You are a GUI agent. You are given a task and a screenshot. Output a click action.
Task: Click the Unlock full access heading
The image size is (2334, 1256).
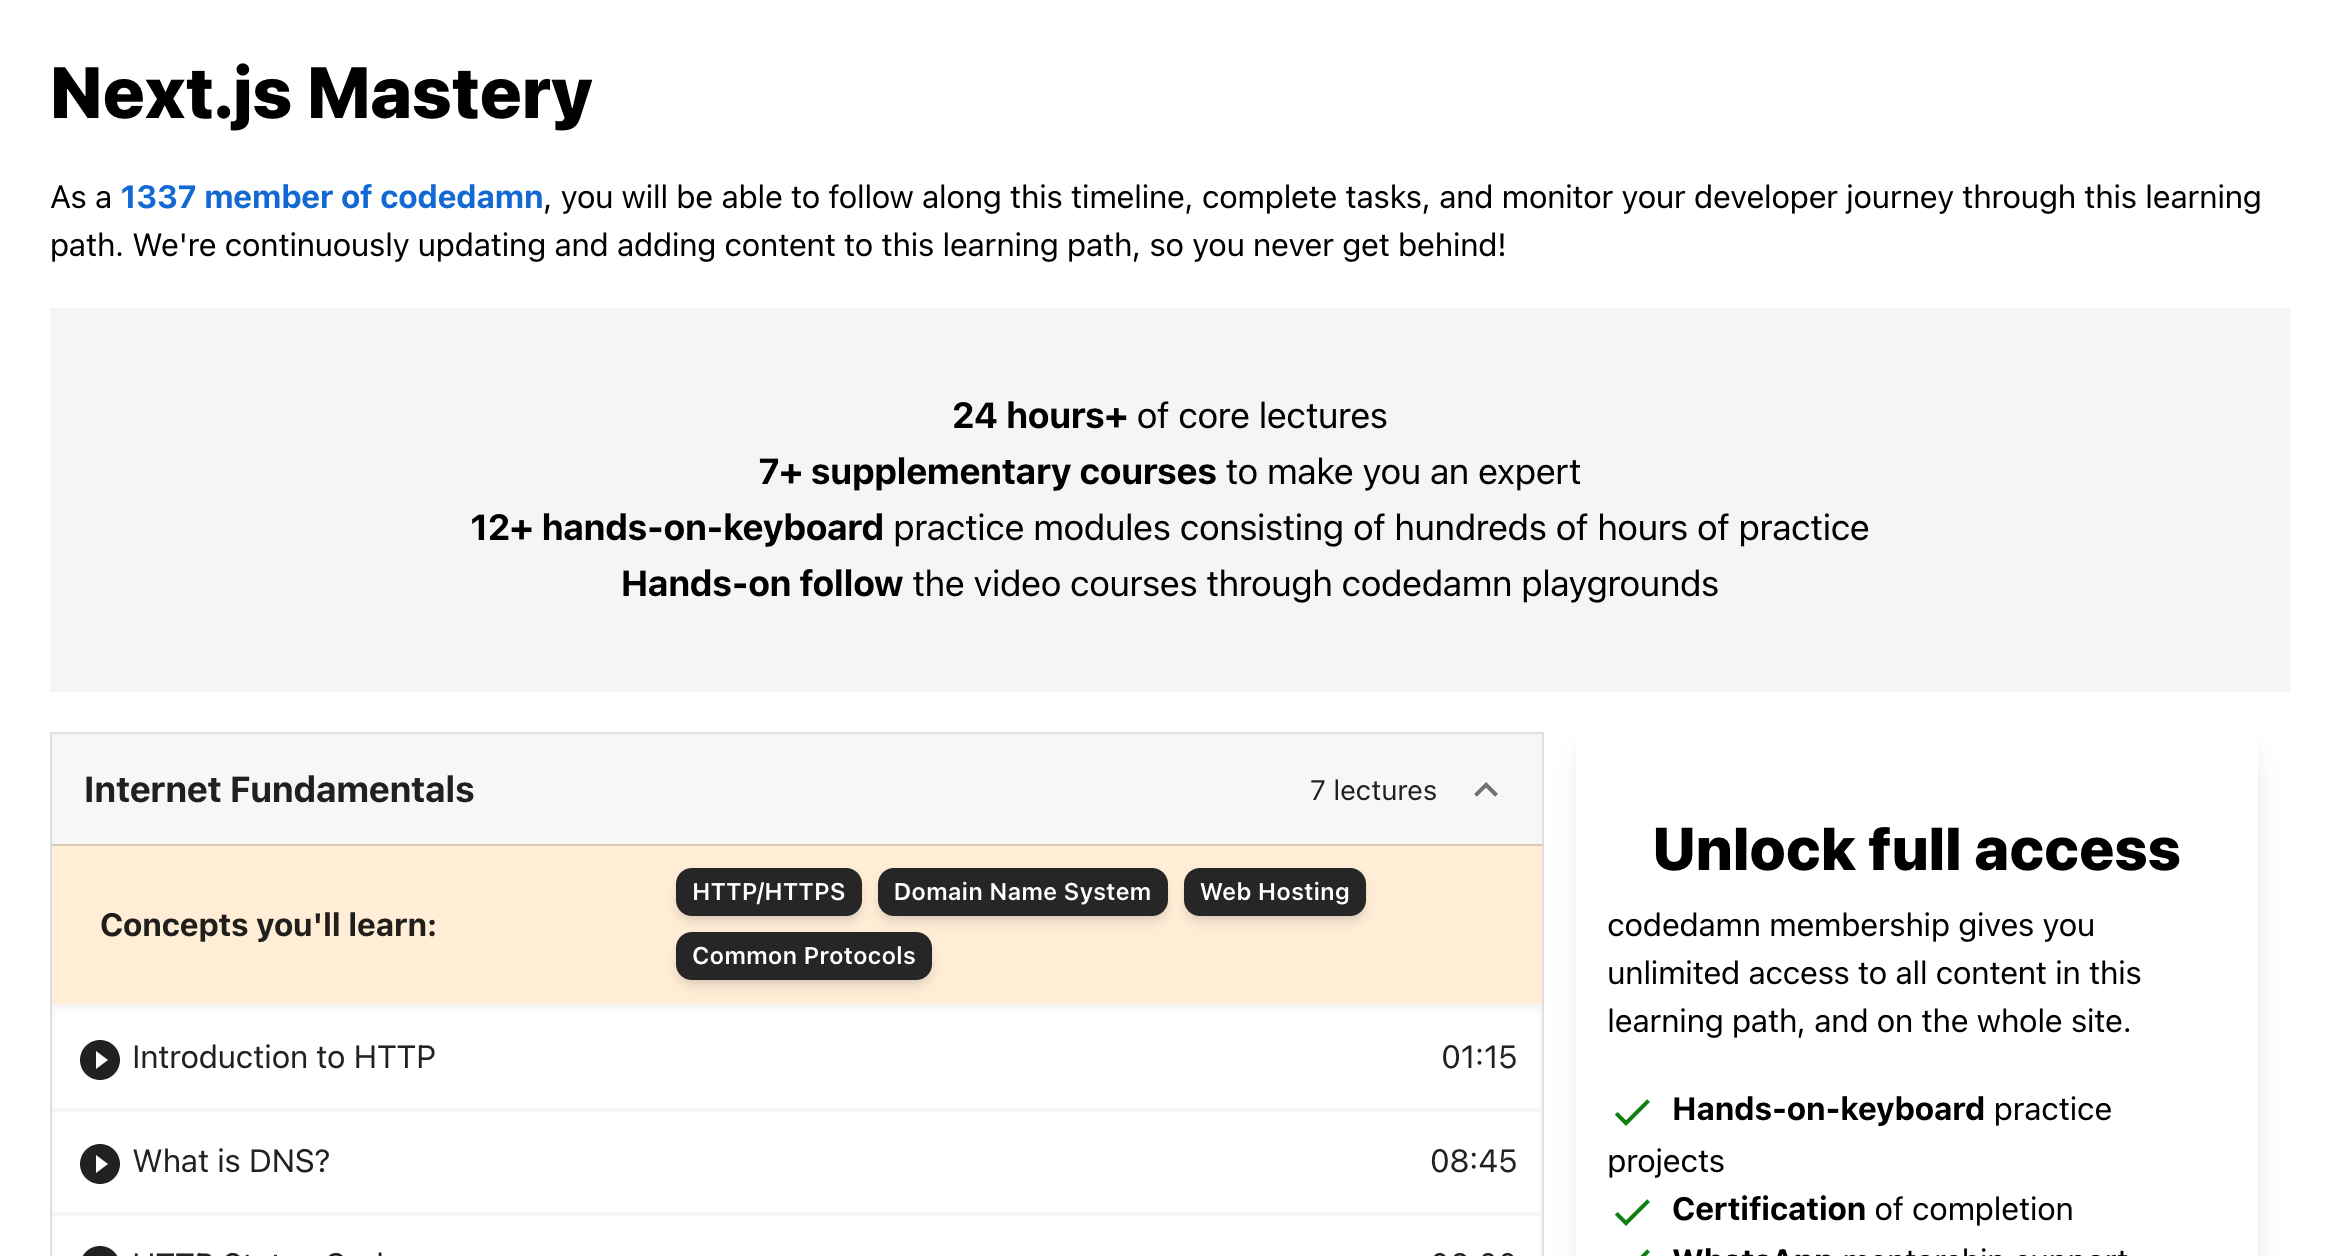pos(1916,850)
